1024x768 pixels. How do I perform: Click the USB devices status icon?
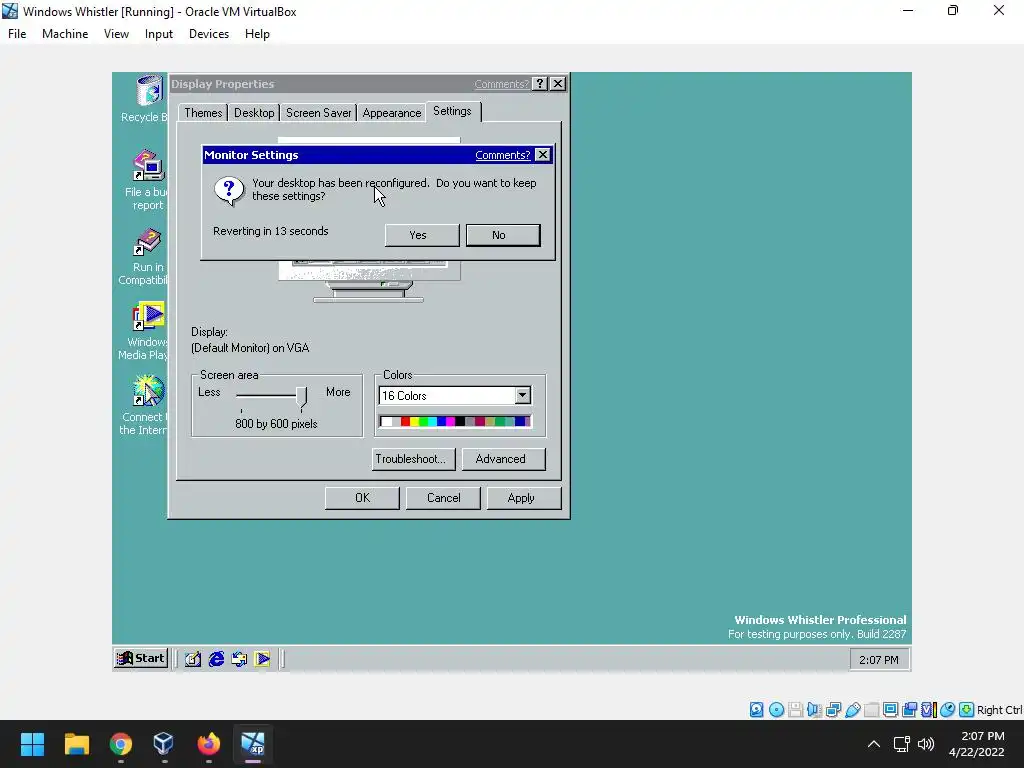coord(852,710)
